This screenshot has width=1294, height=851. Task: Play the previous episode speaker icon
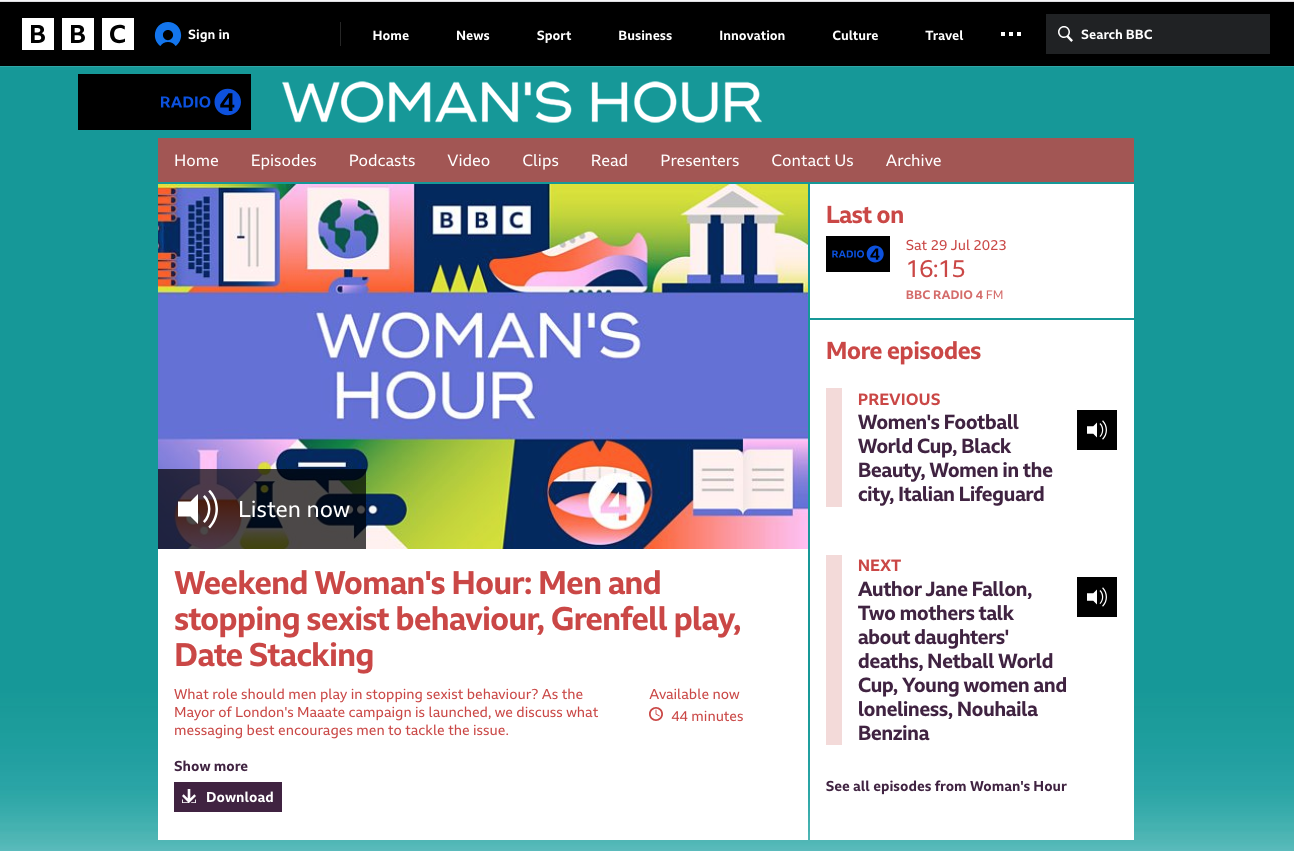pos(1096,430)
